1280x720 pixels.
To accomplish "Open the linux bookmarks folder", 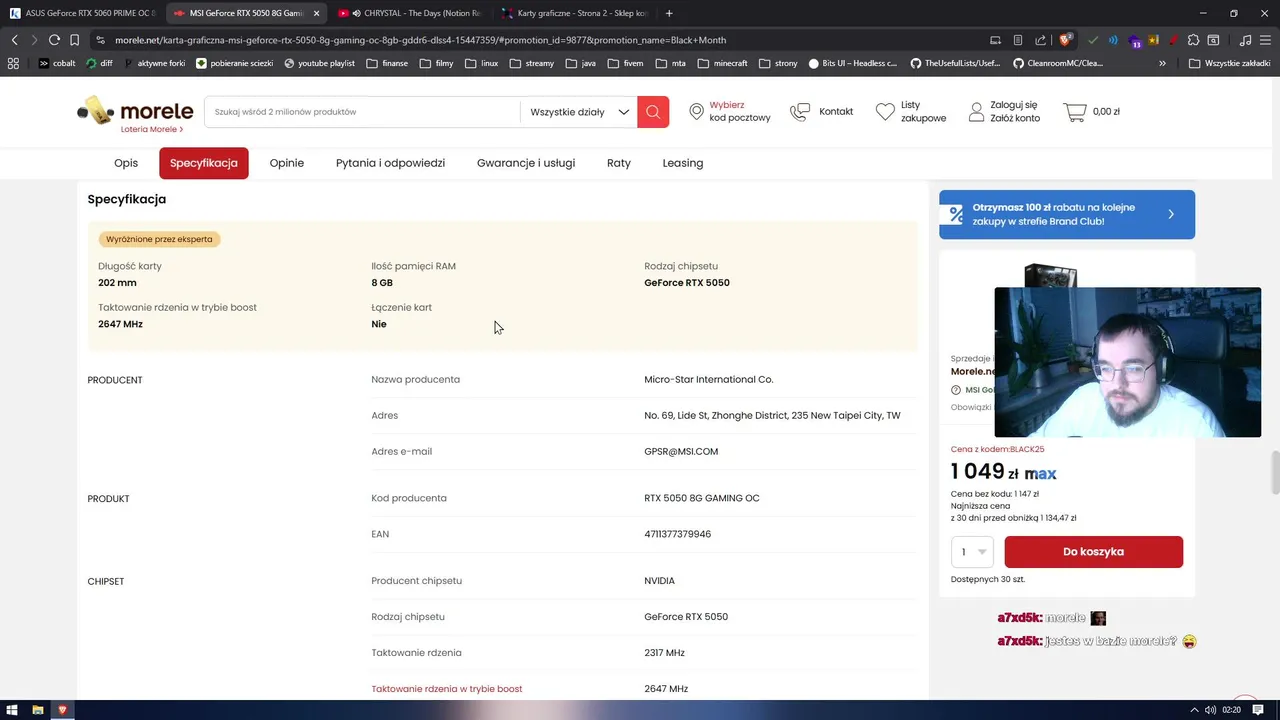I will tap(481, 63).
